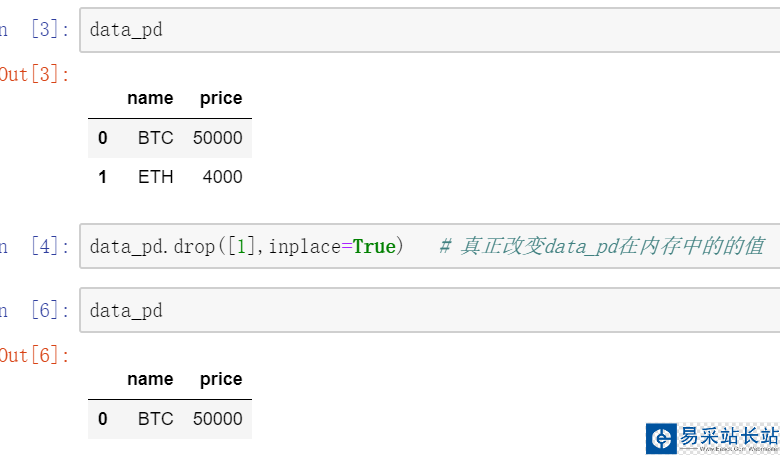Click the Chinese comment in cell 4
780x455 pixels.
pos(601,246)
